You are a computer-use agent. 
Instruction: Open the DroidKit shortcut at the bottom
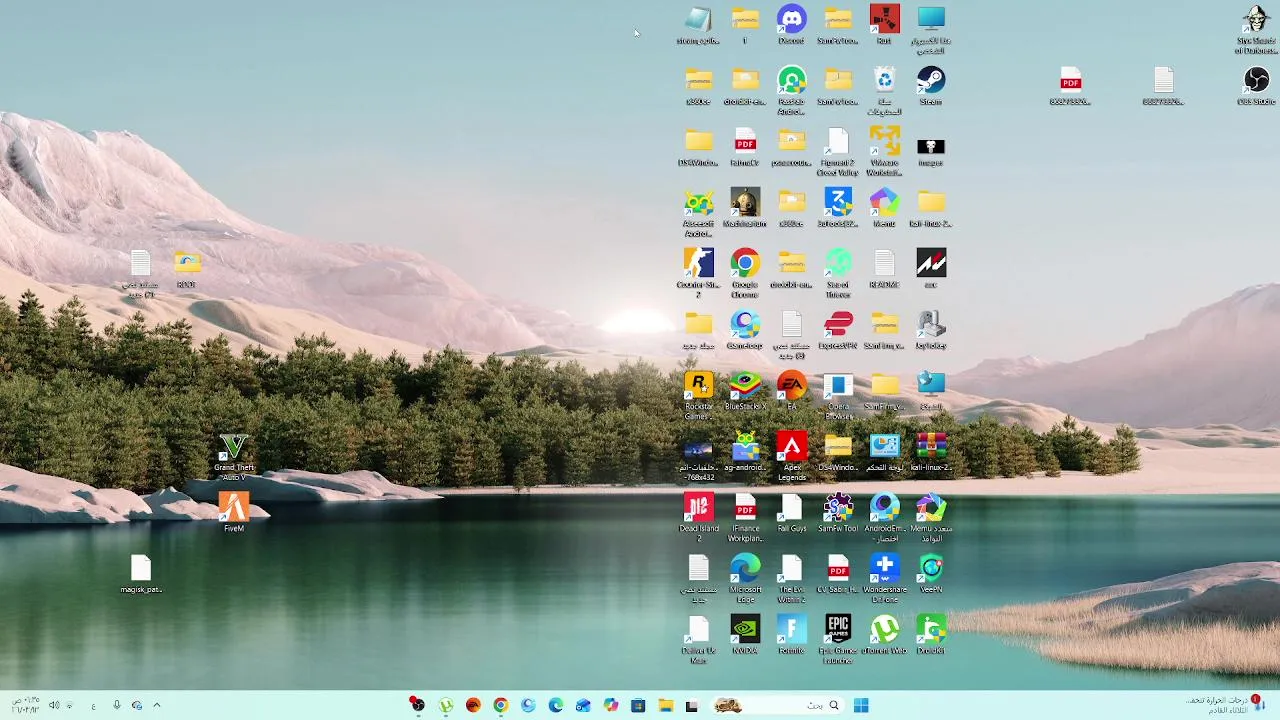point(930,635)
